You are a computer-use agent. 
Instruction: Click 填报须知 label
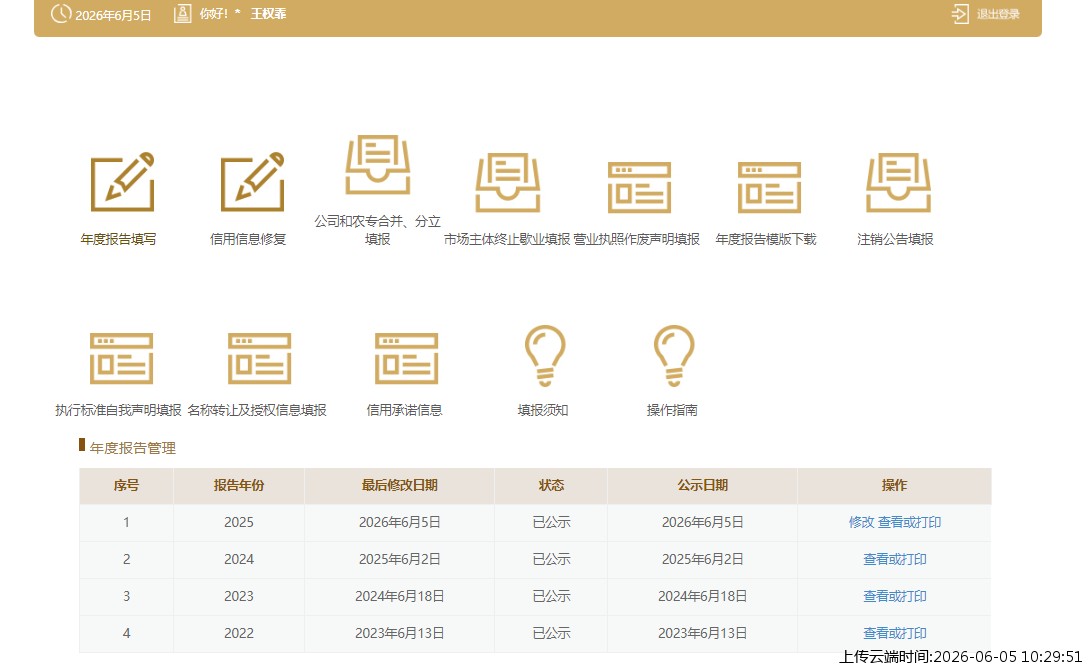[x=543, y=410]
